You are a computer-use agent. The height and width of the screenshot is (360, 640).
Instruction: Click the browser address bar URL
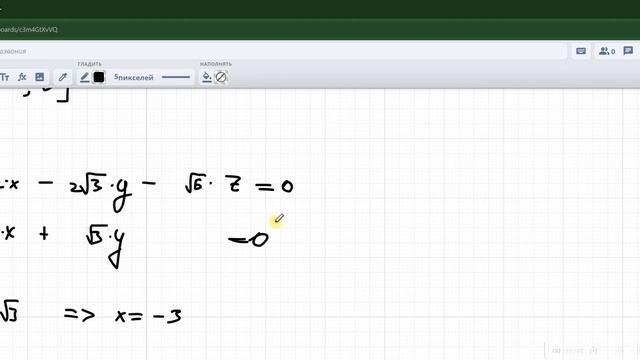click(x=29, y=29)
